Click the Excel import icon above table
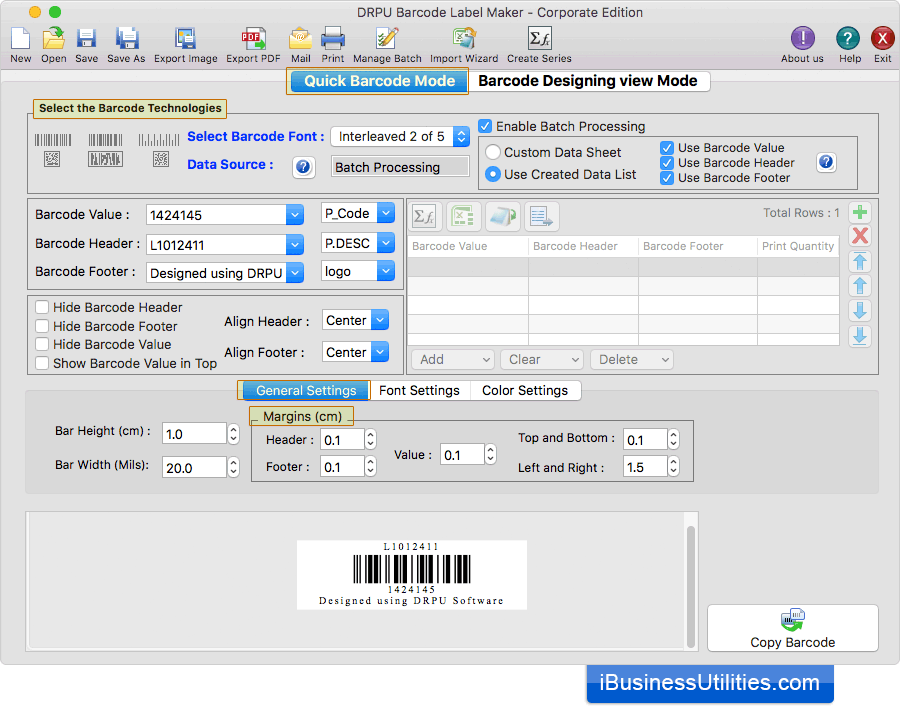The height and width of the screenshot is (706, 900). click(x=463, y=216)
